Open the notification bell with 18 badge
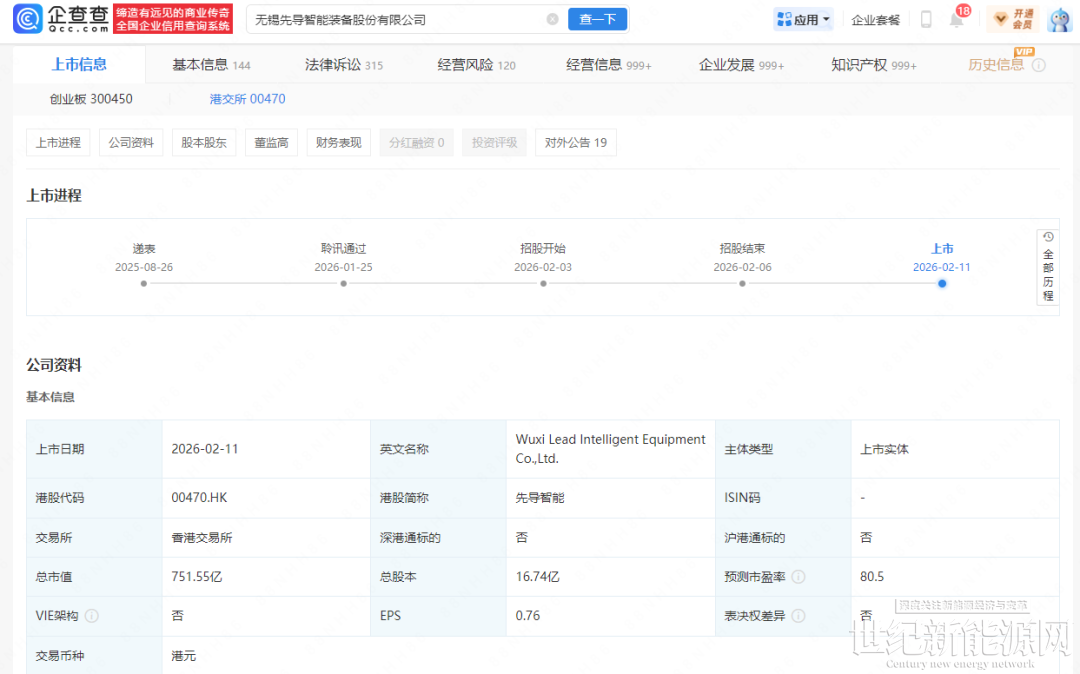The width and height of the screenshot is (1080, 674). click(956, 20)
